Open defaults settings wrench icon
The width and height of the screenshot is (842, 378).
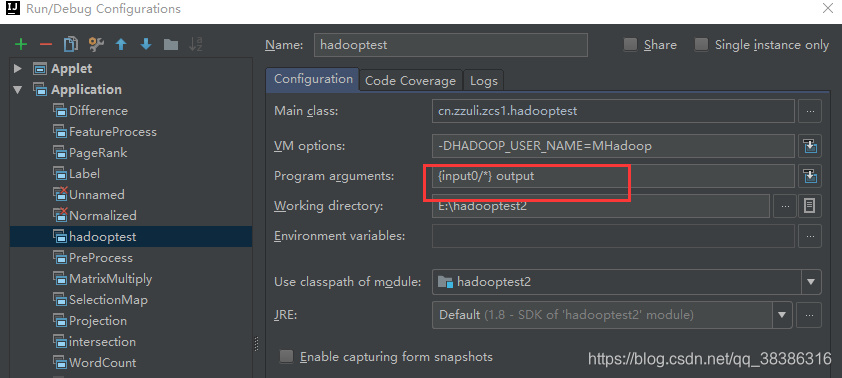coord(96,45)
